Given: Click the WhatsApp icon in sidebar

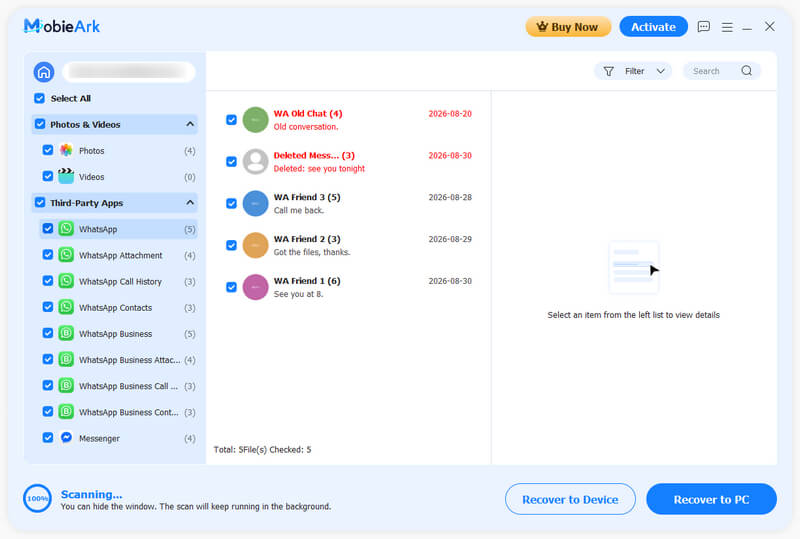Looking at the screenshot, I should [66, 229].
